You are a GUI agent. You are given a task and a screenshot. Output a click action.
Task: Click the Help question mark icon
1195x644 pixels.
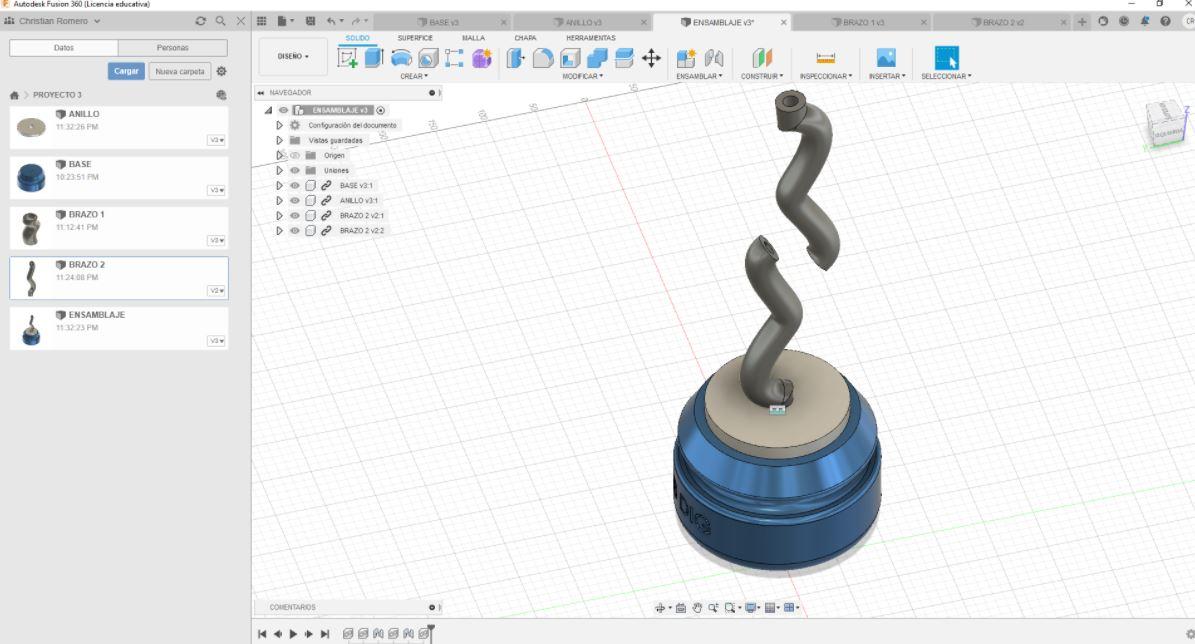coord(1165,21)
